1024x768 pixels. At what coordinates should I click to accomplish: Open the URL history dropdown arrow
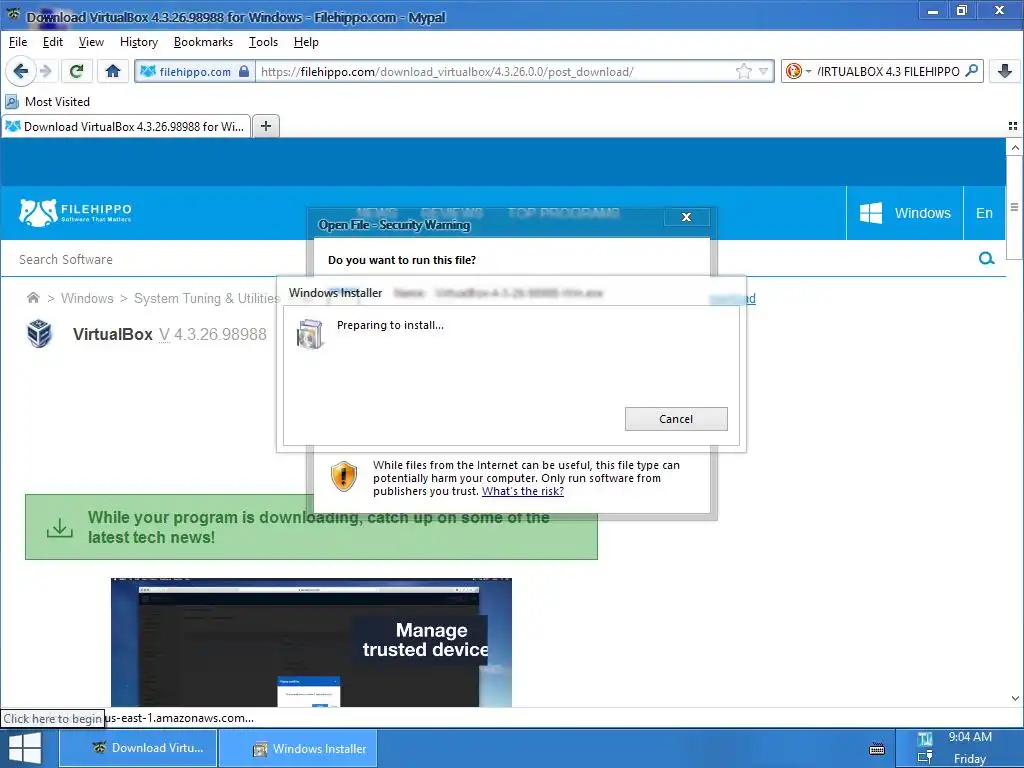[x=763, y=71]
